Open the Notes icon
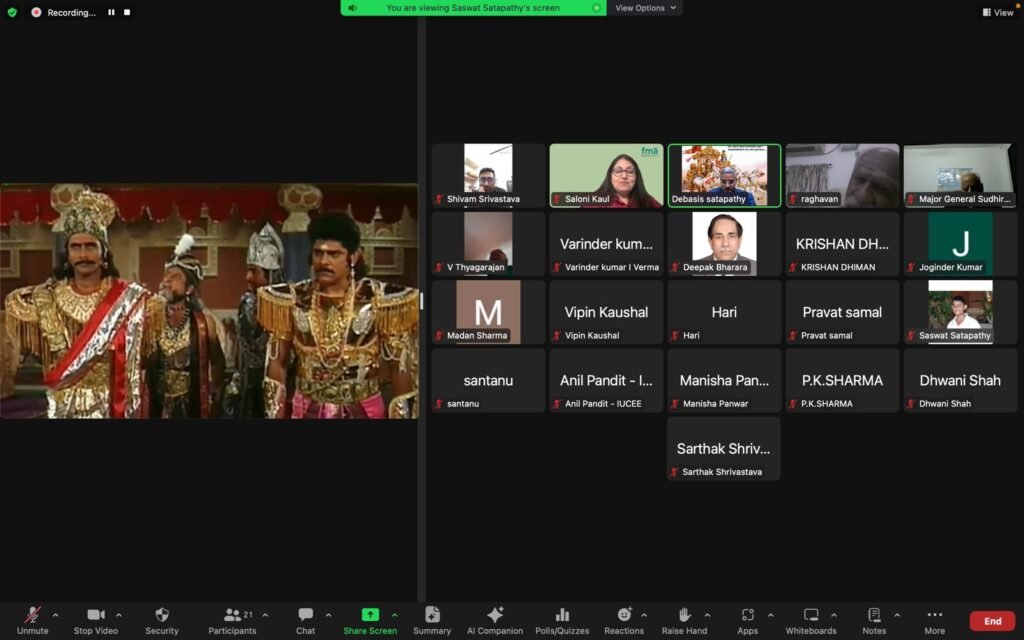Image resolution: width=1024 pixels, height=640 pixels. pyautogui.click(x=874, y=615)
